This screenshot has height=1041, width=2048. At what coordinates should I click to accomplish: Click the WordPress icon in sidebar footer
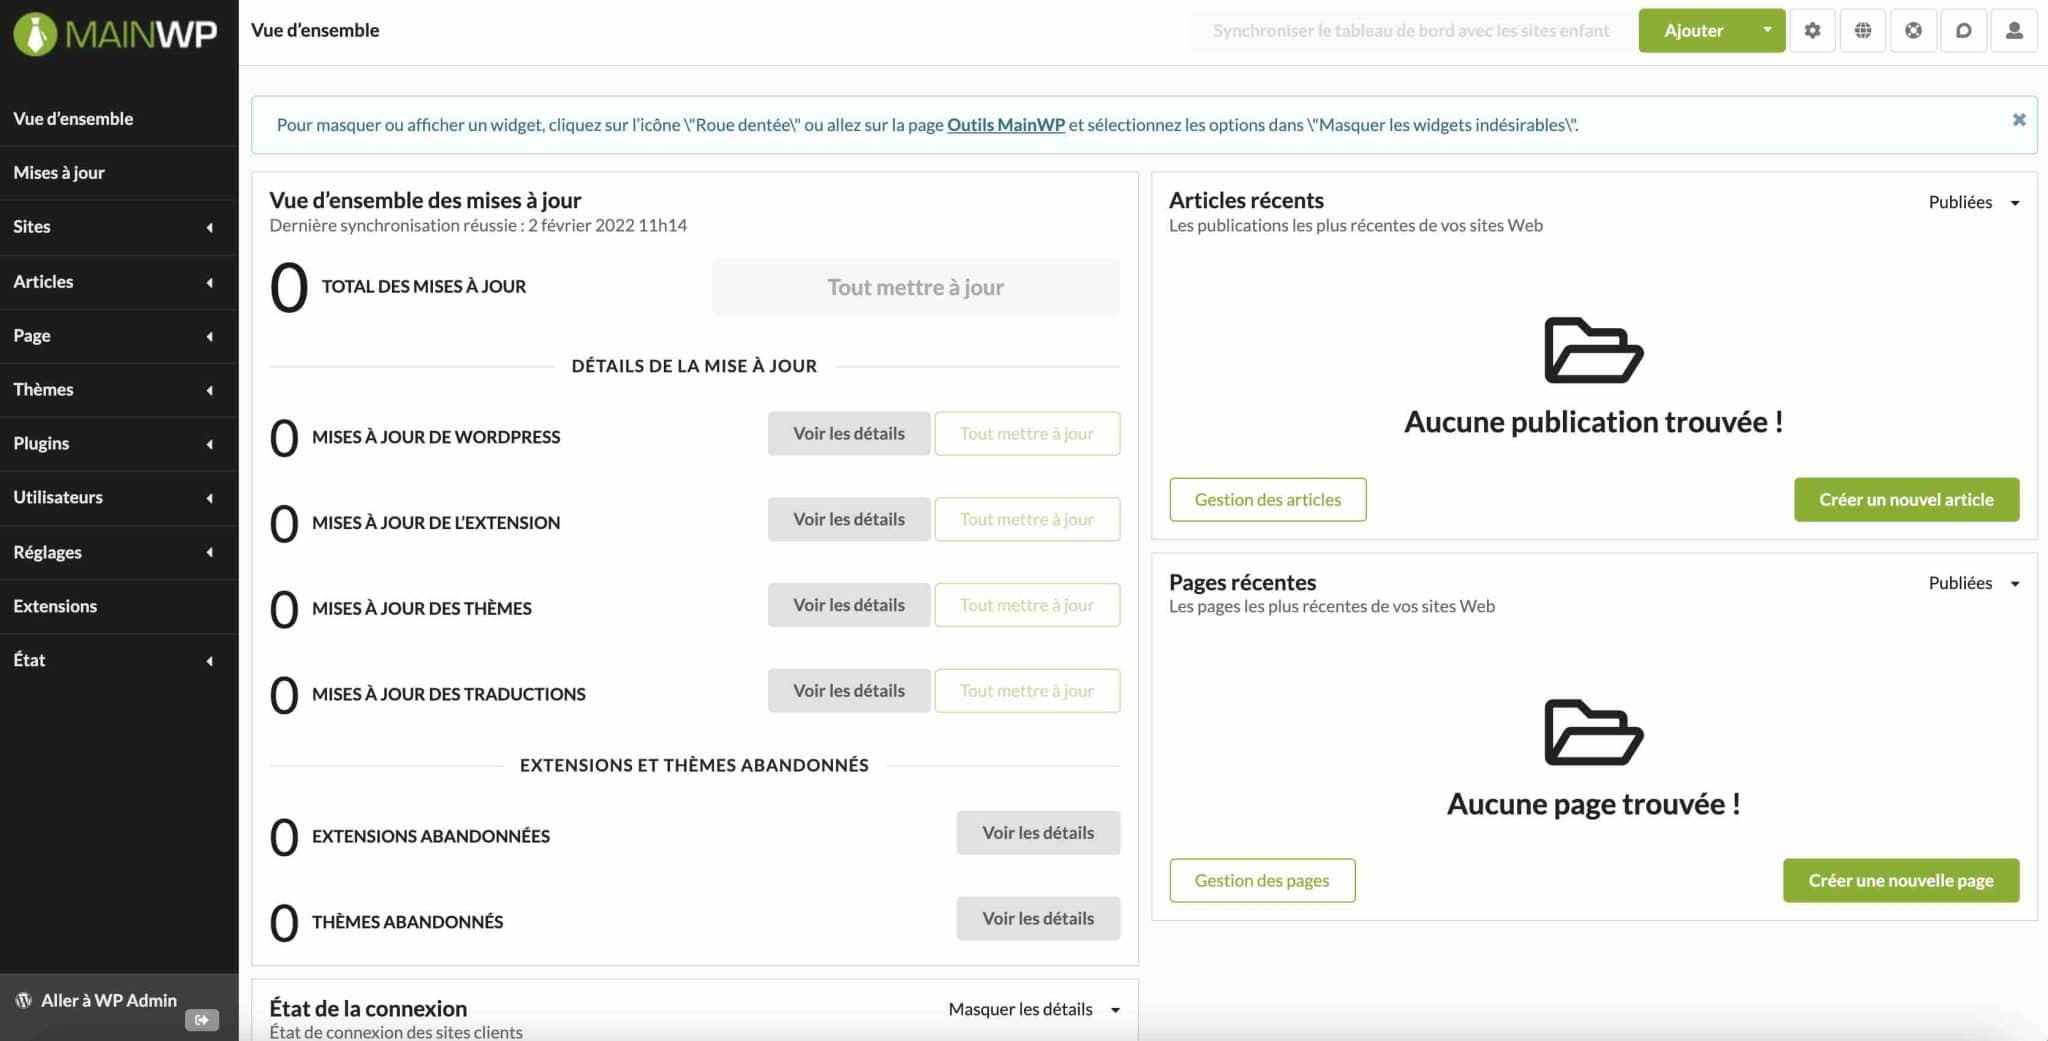tap(24, 1000)
